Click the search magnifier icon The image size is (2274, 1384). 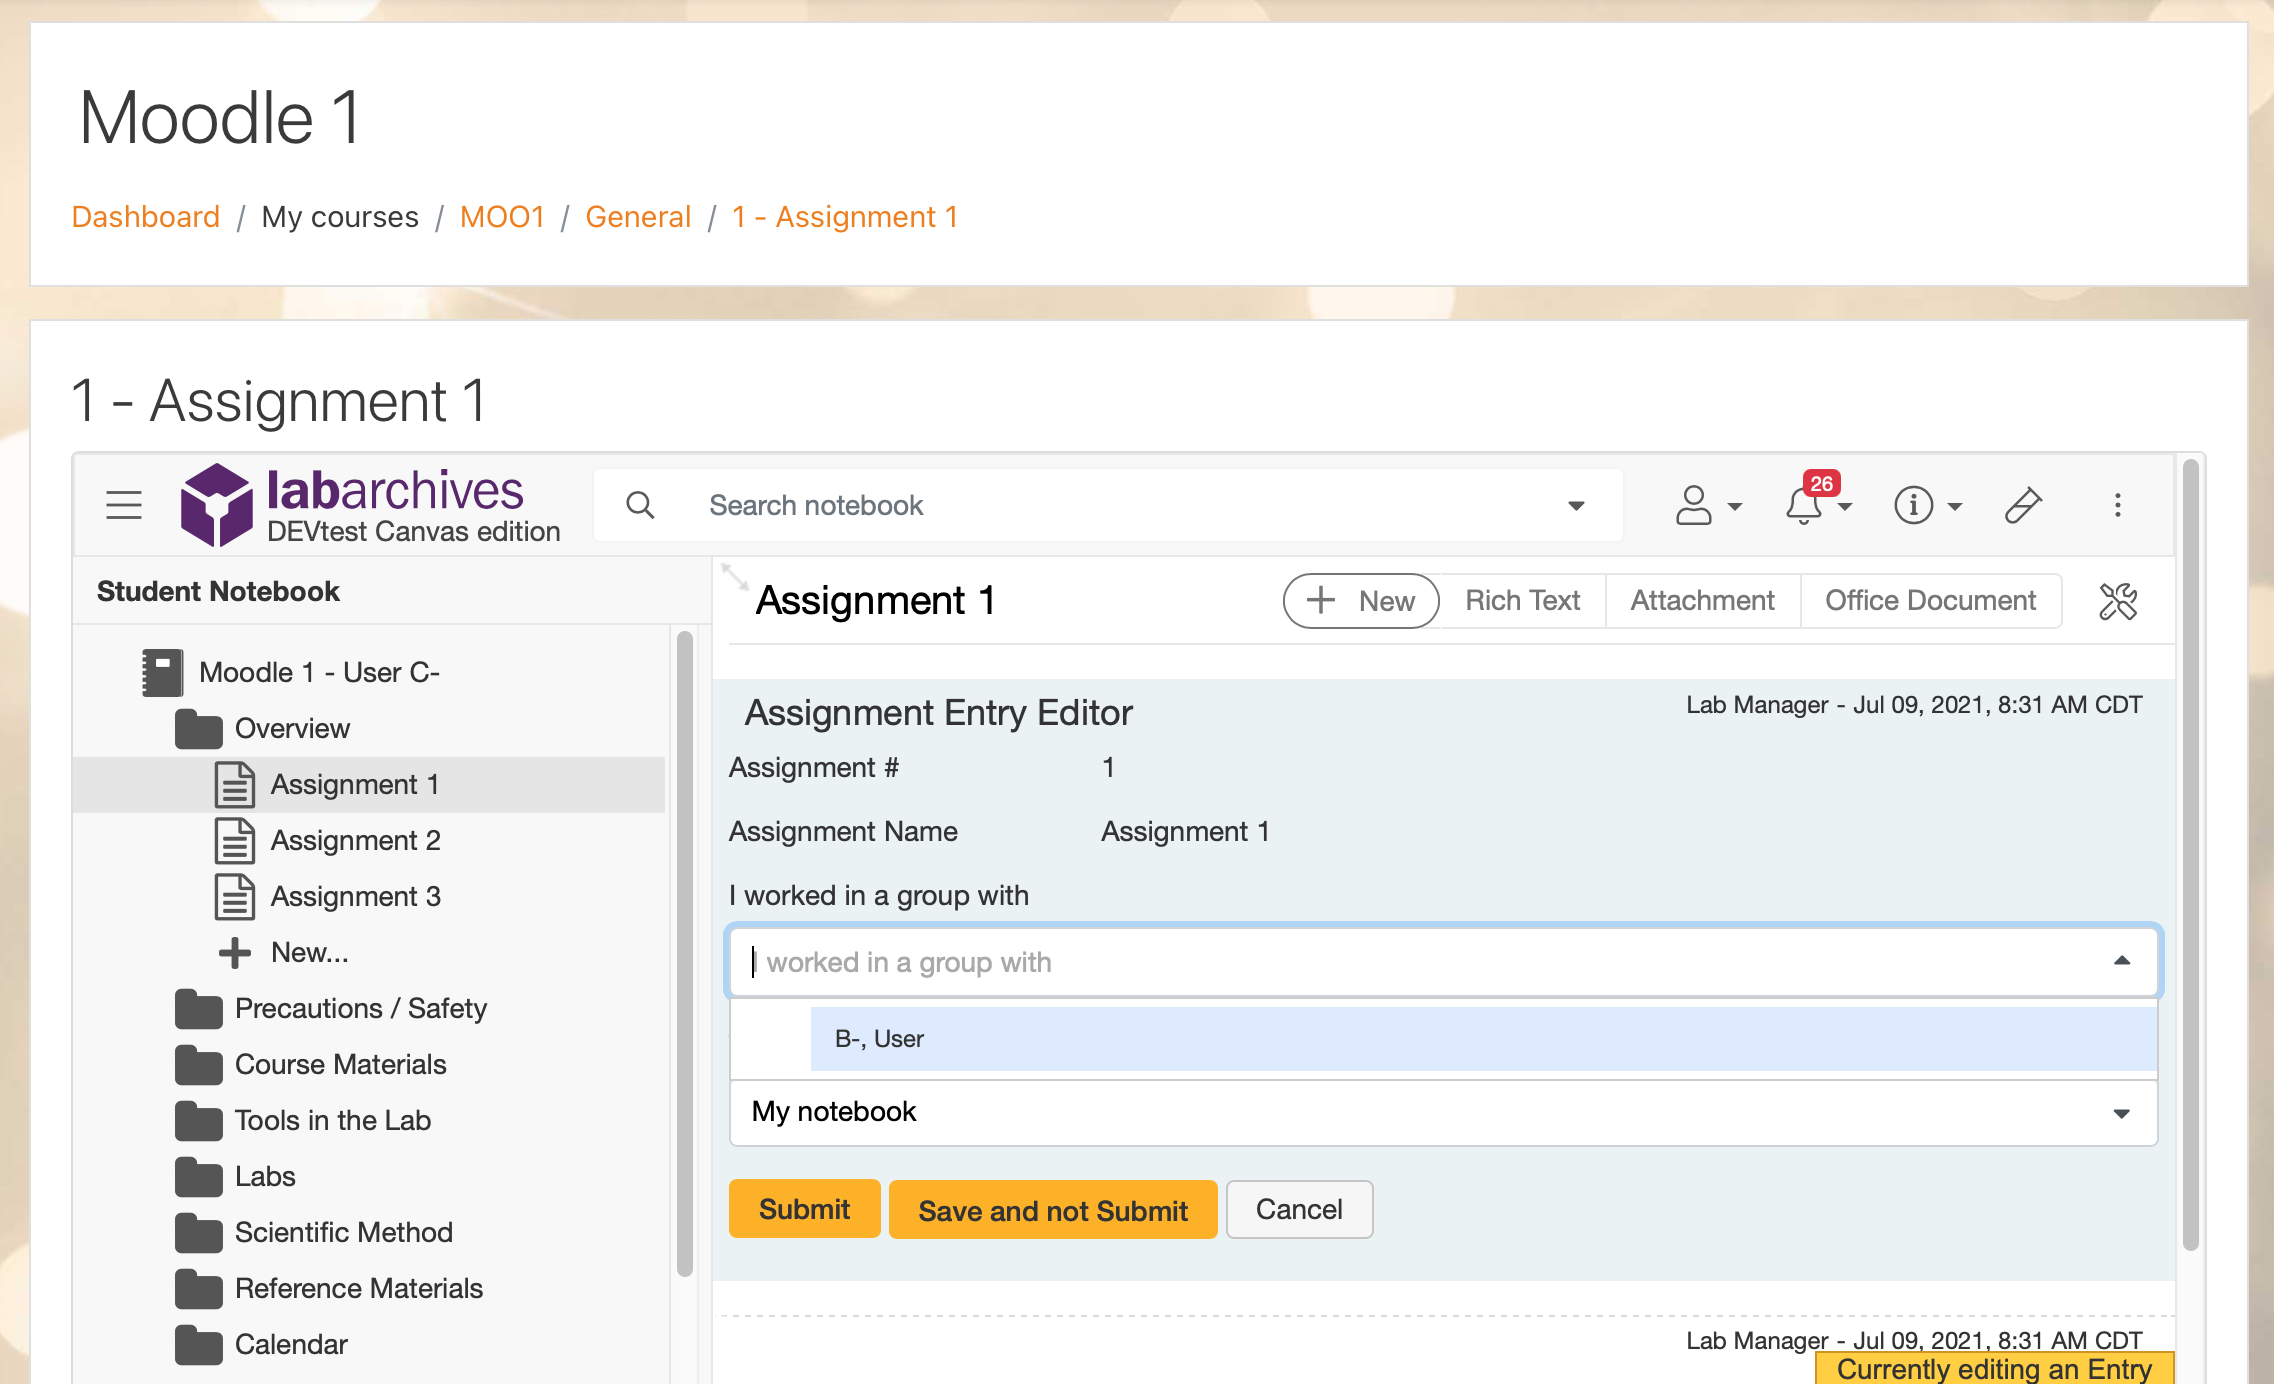(x=640, y=505)
